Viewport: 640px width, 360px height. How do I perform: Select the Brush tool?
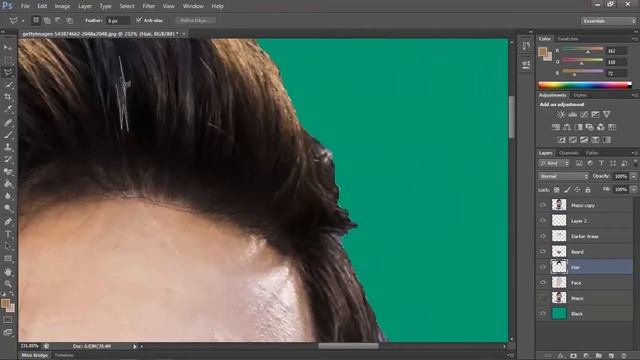(x=8, y=134)
